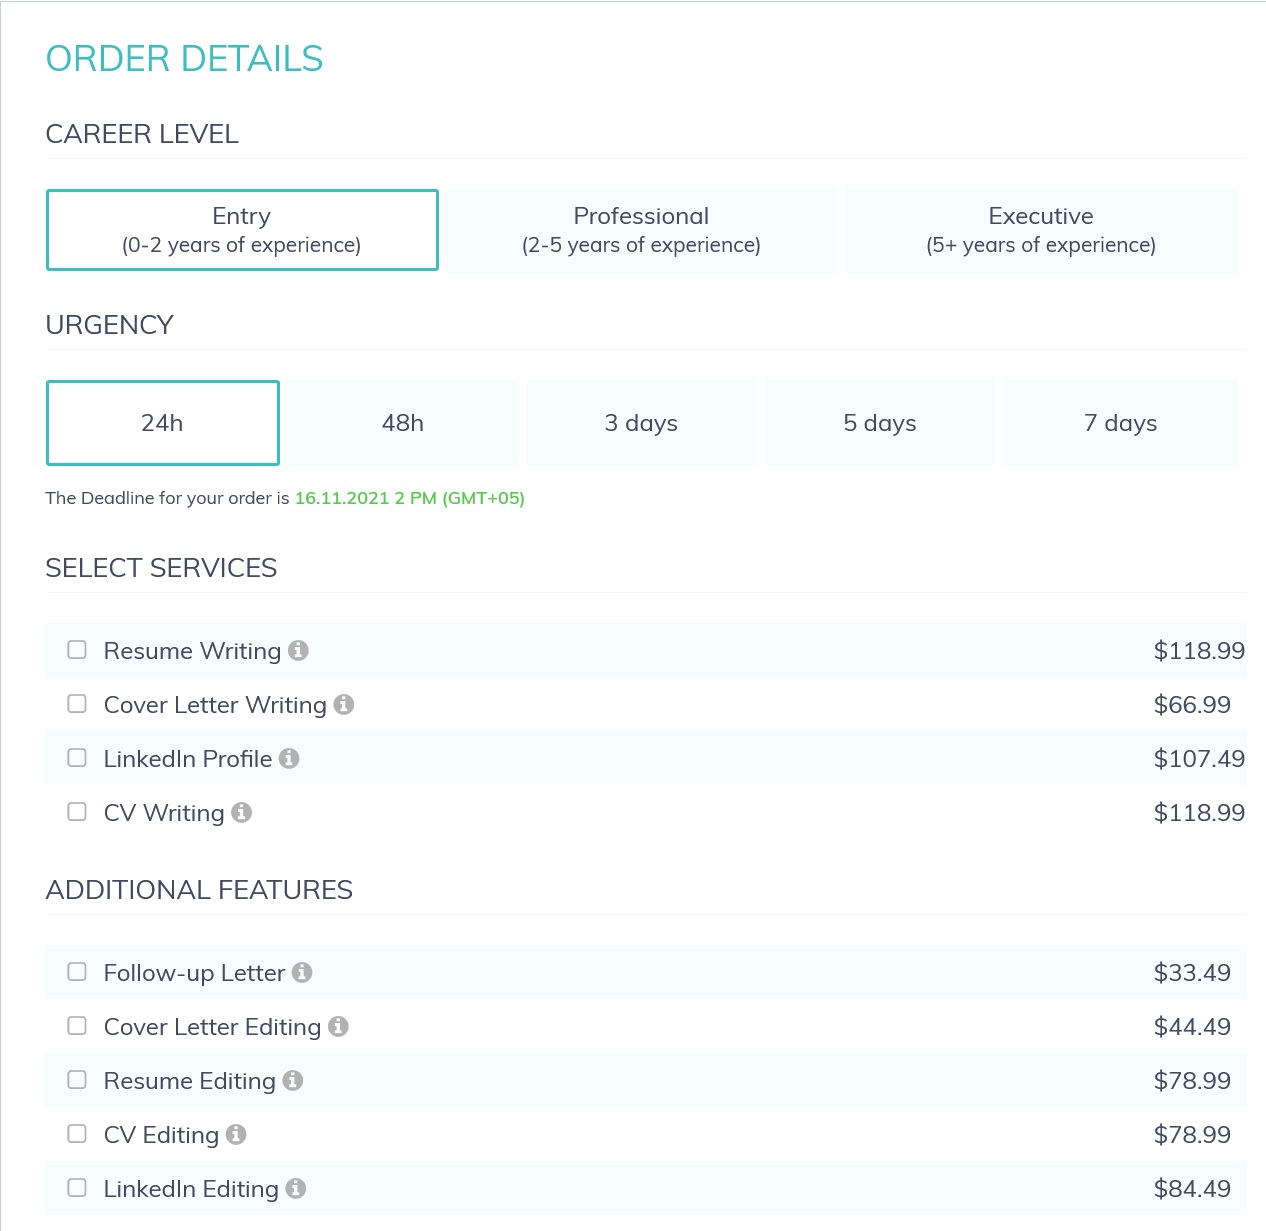Enable the Cover Letter Writing checkbox
This screenshot has height=1231, width=1266.
(77, 704)
